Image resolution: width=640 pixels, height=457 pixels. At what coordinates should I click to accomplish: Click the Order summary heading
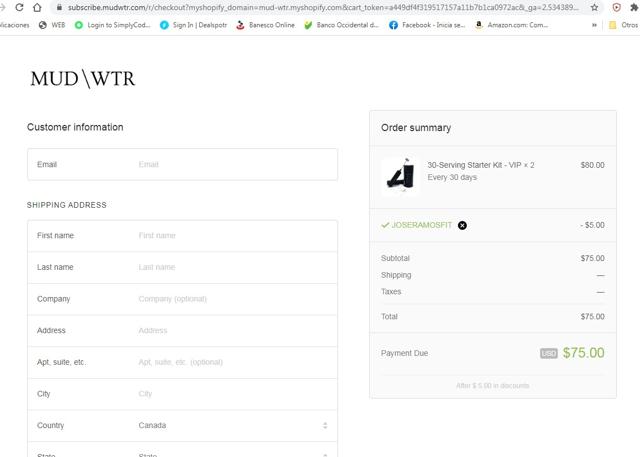click(416, 128)
